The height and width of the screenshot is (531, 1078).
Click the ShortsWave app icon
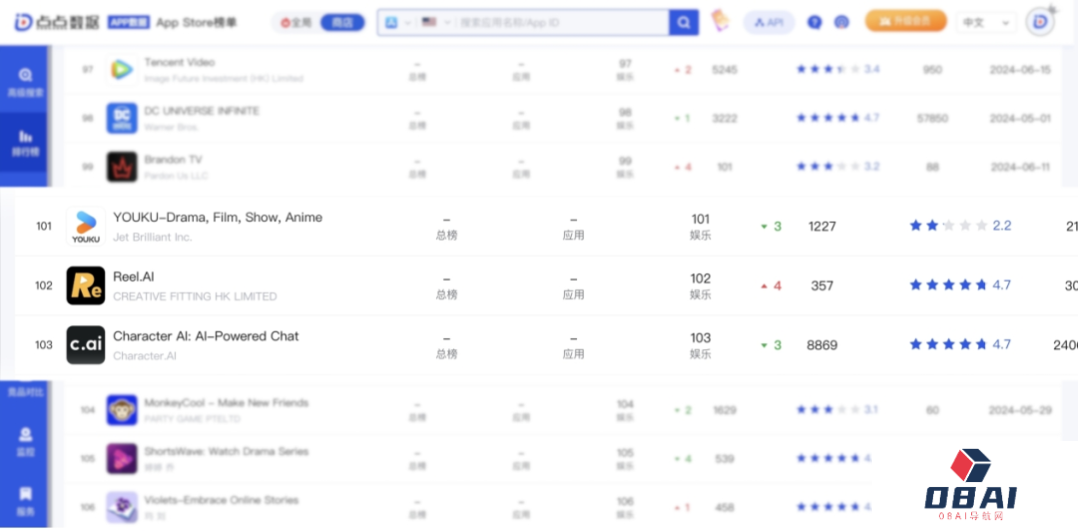tap(122, 459)
